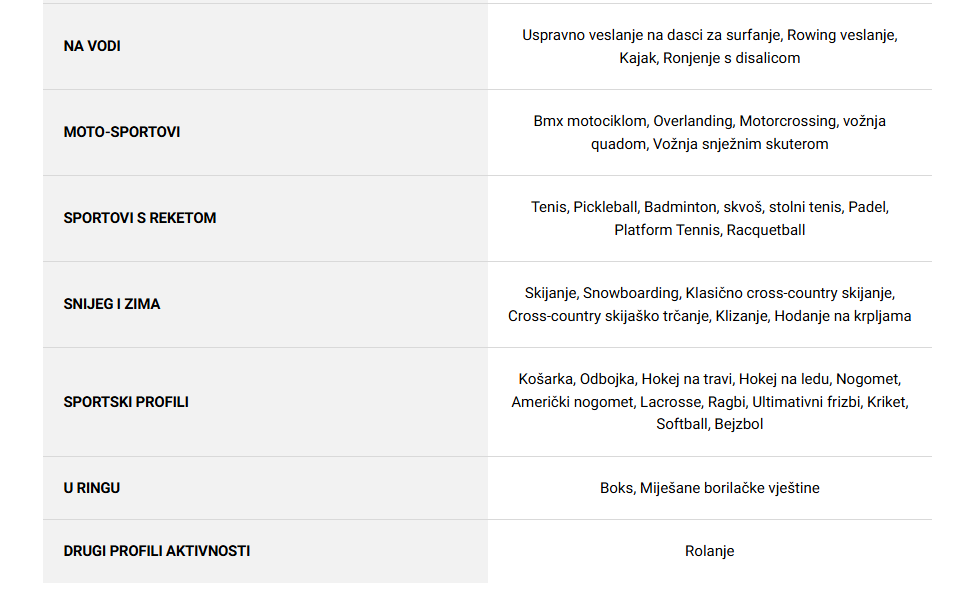
Task: Select Cross-country skijaško trčanje line
Action: coord(709,316)
